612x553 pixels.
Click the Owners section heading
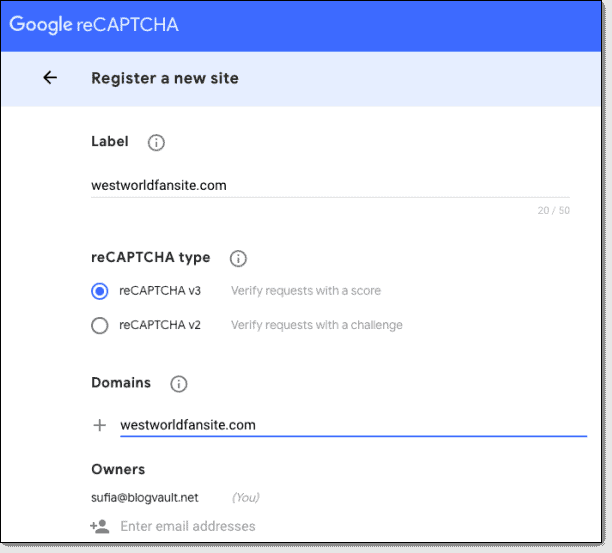(118, 469)
